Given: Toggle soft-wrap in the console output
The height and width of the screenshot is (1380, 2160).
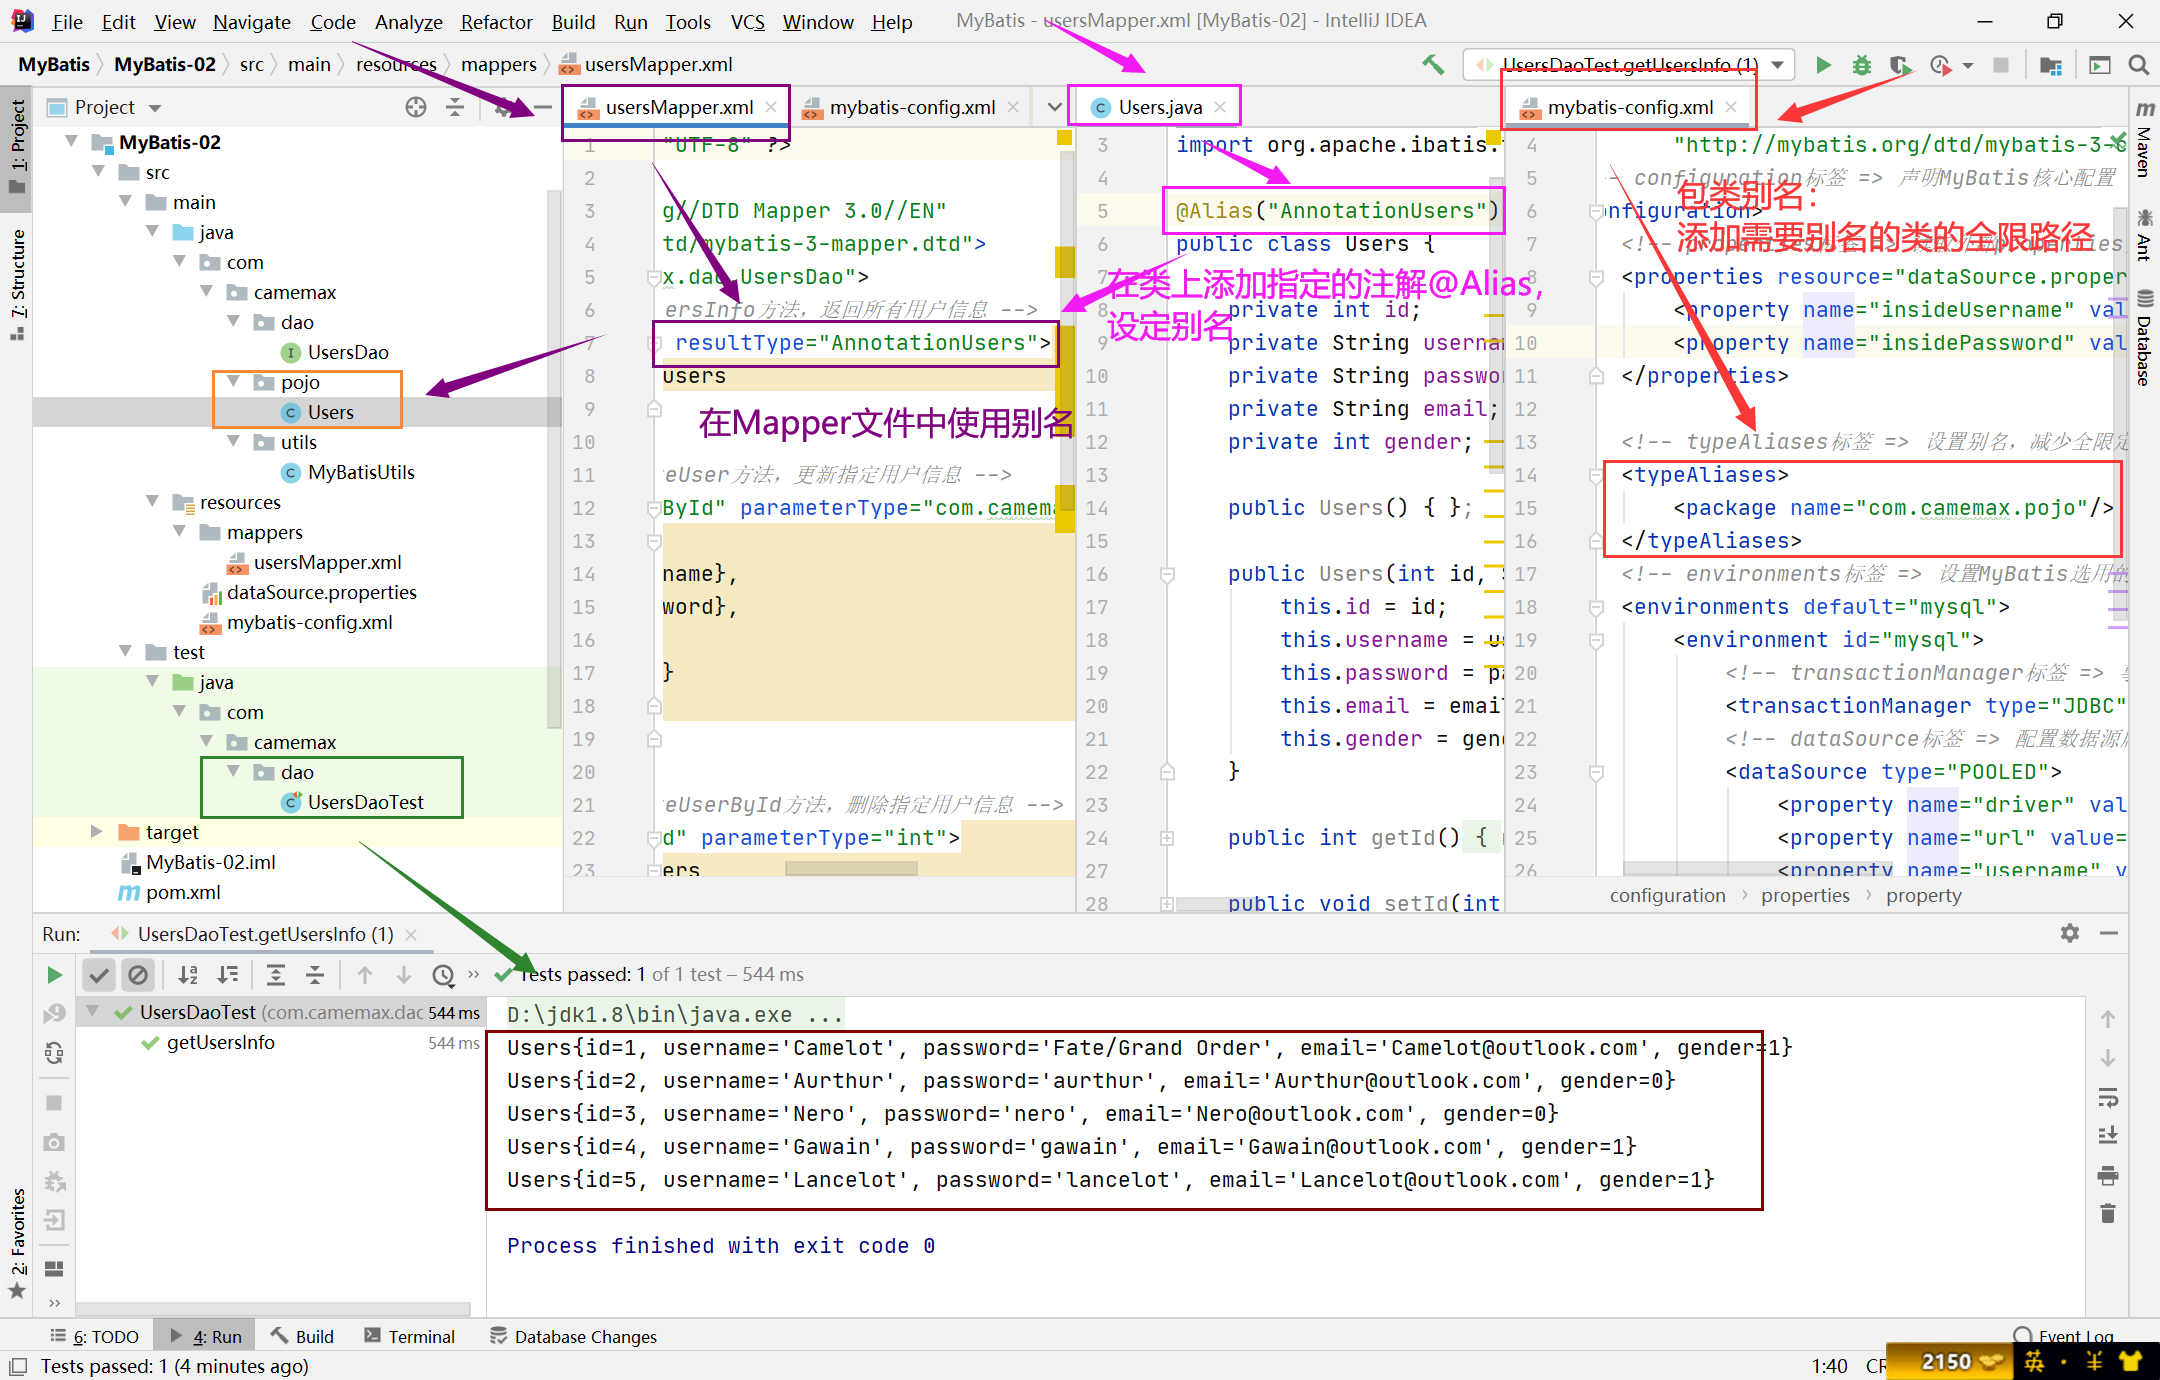Looking at the screenshot, I should coord(2108,1097).
